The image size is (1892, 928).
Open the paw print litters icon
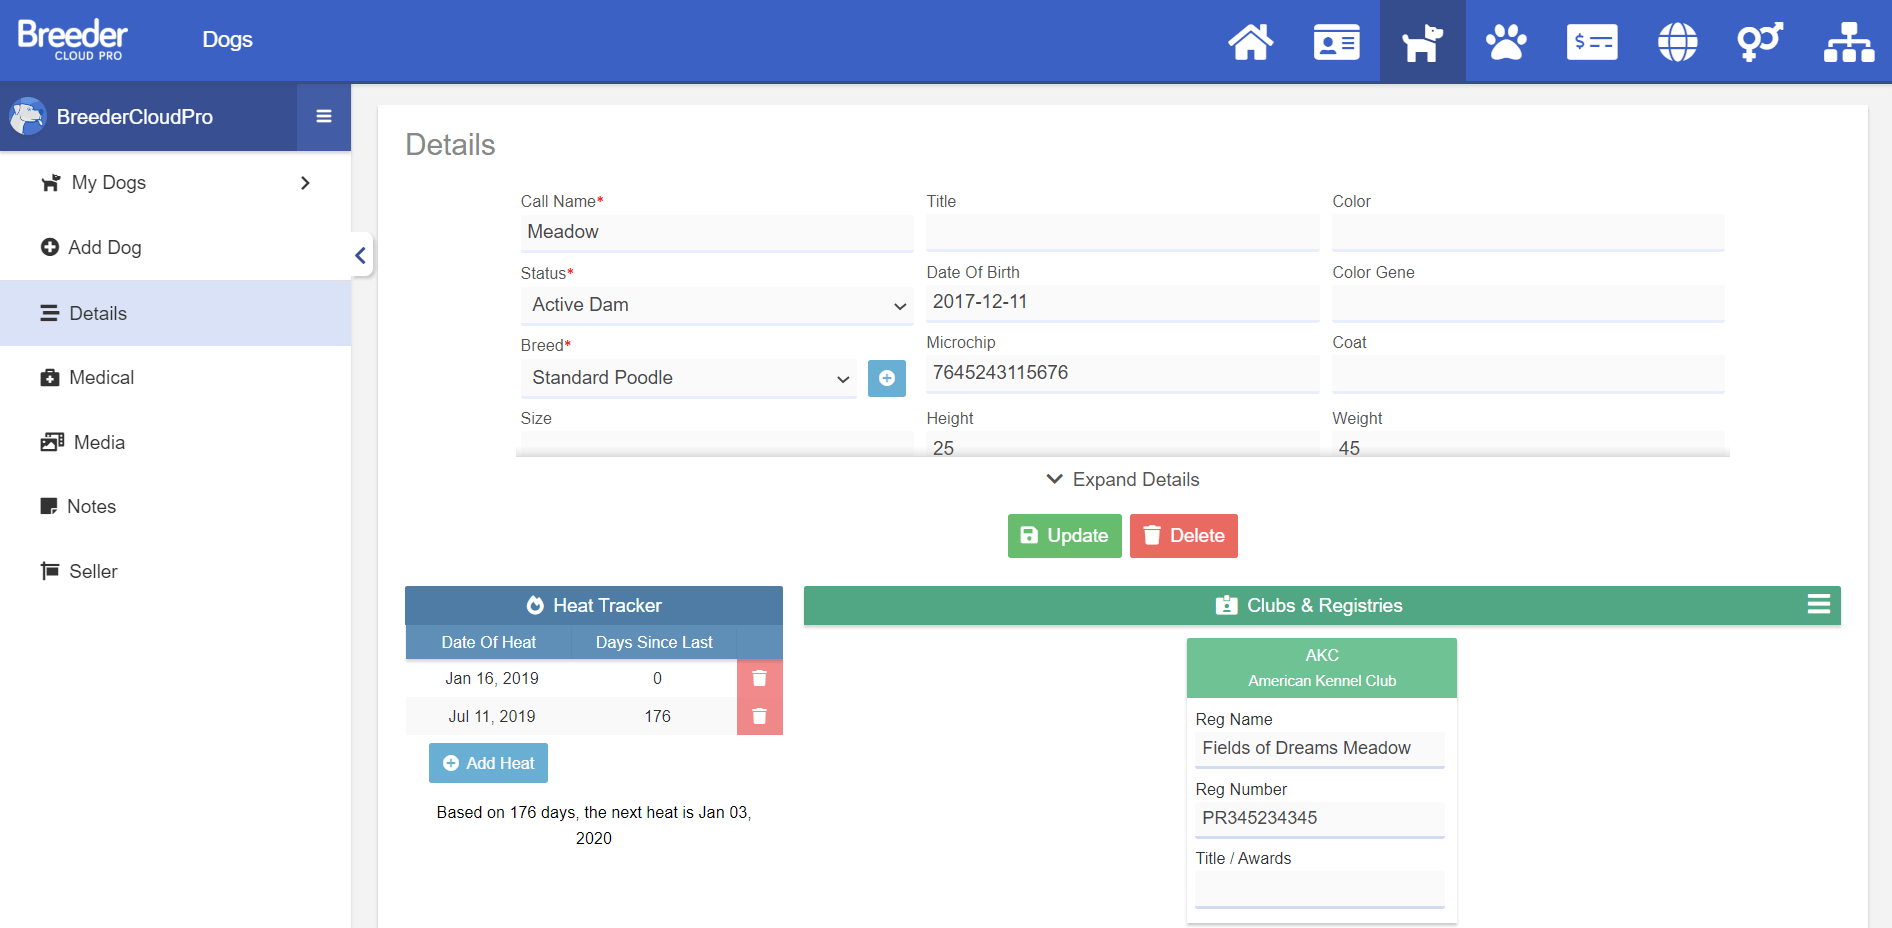[1506, 41]
